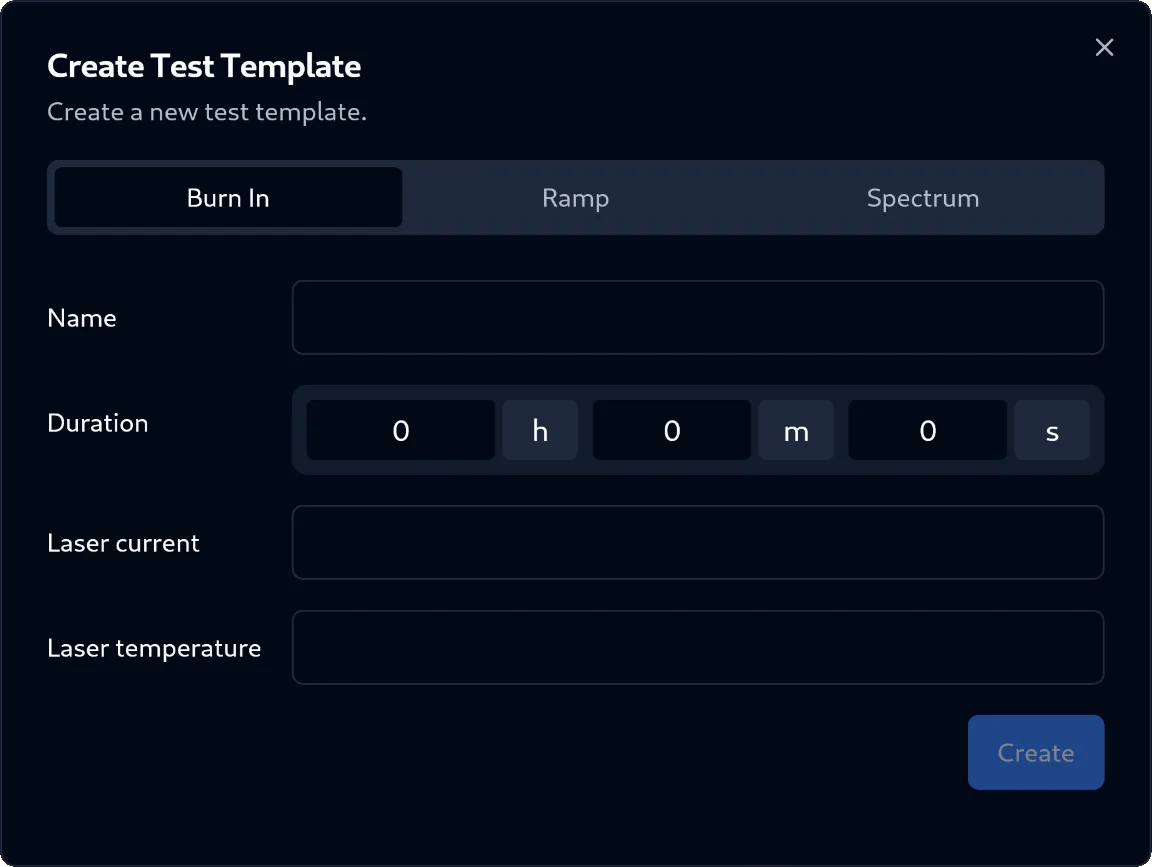Image resolution: width=1152 pixels, height=867 pixels.
Task: Click inside the Name input field
Action: tap(697, 317)
